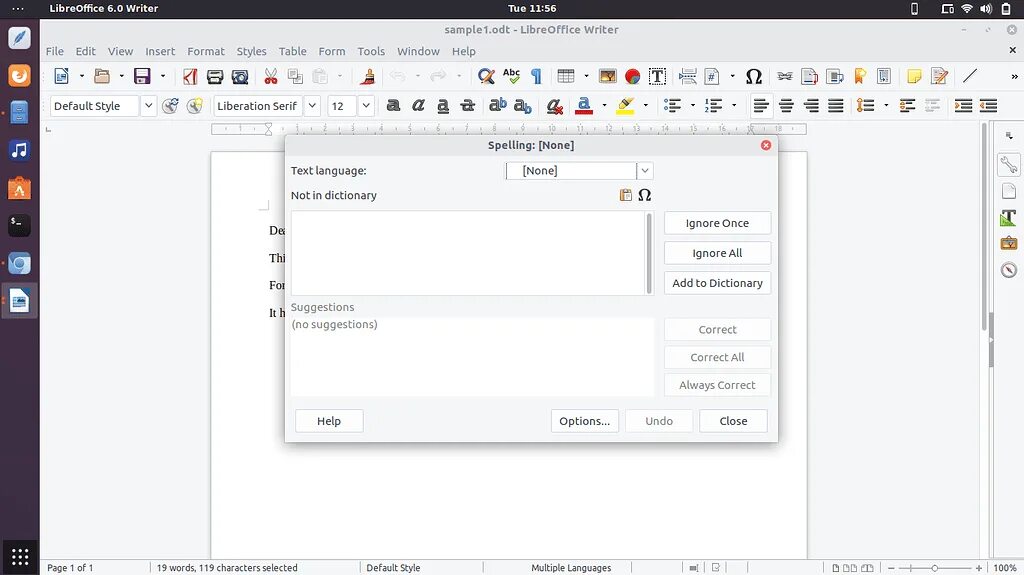Open the Tools menu
The image size is (1024, 575).
tap(371, 51)
